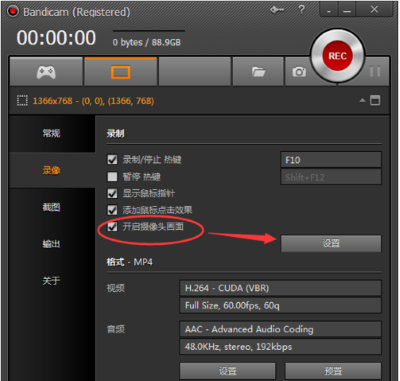Screen dimensions: 400x381
Task: Select the screen rectangle recording mode
Action: tap(120, 71)
